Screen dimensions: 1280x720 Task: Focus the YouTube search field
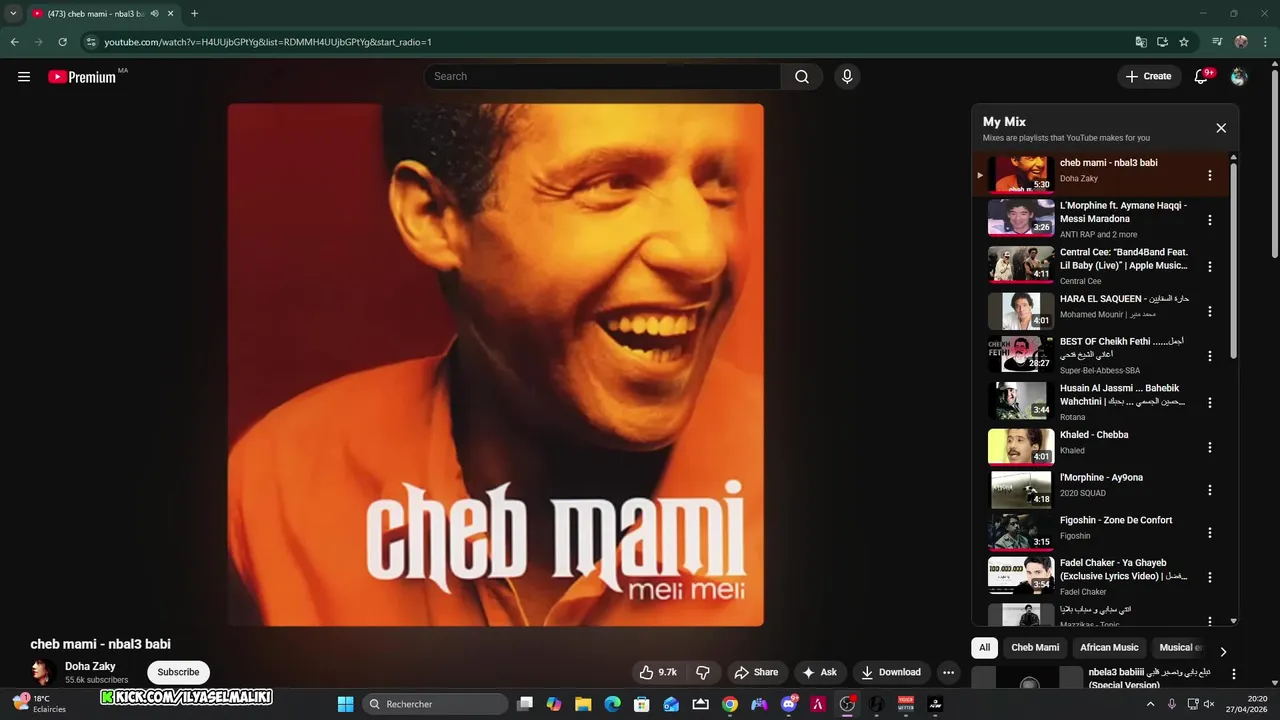[603, 77]
